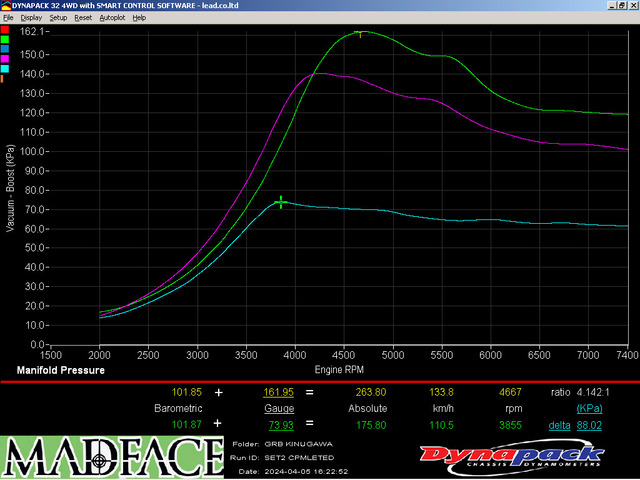Click the green cross marker on cyan curve

tap(281, 202)
